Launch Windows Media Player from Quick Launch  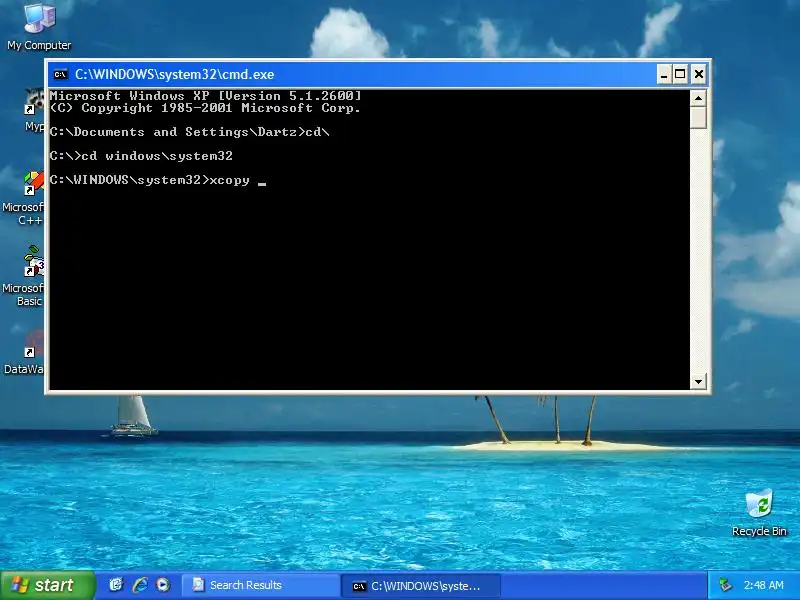[163, 585]
